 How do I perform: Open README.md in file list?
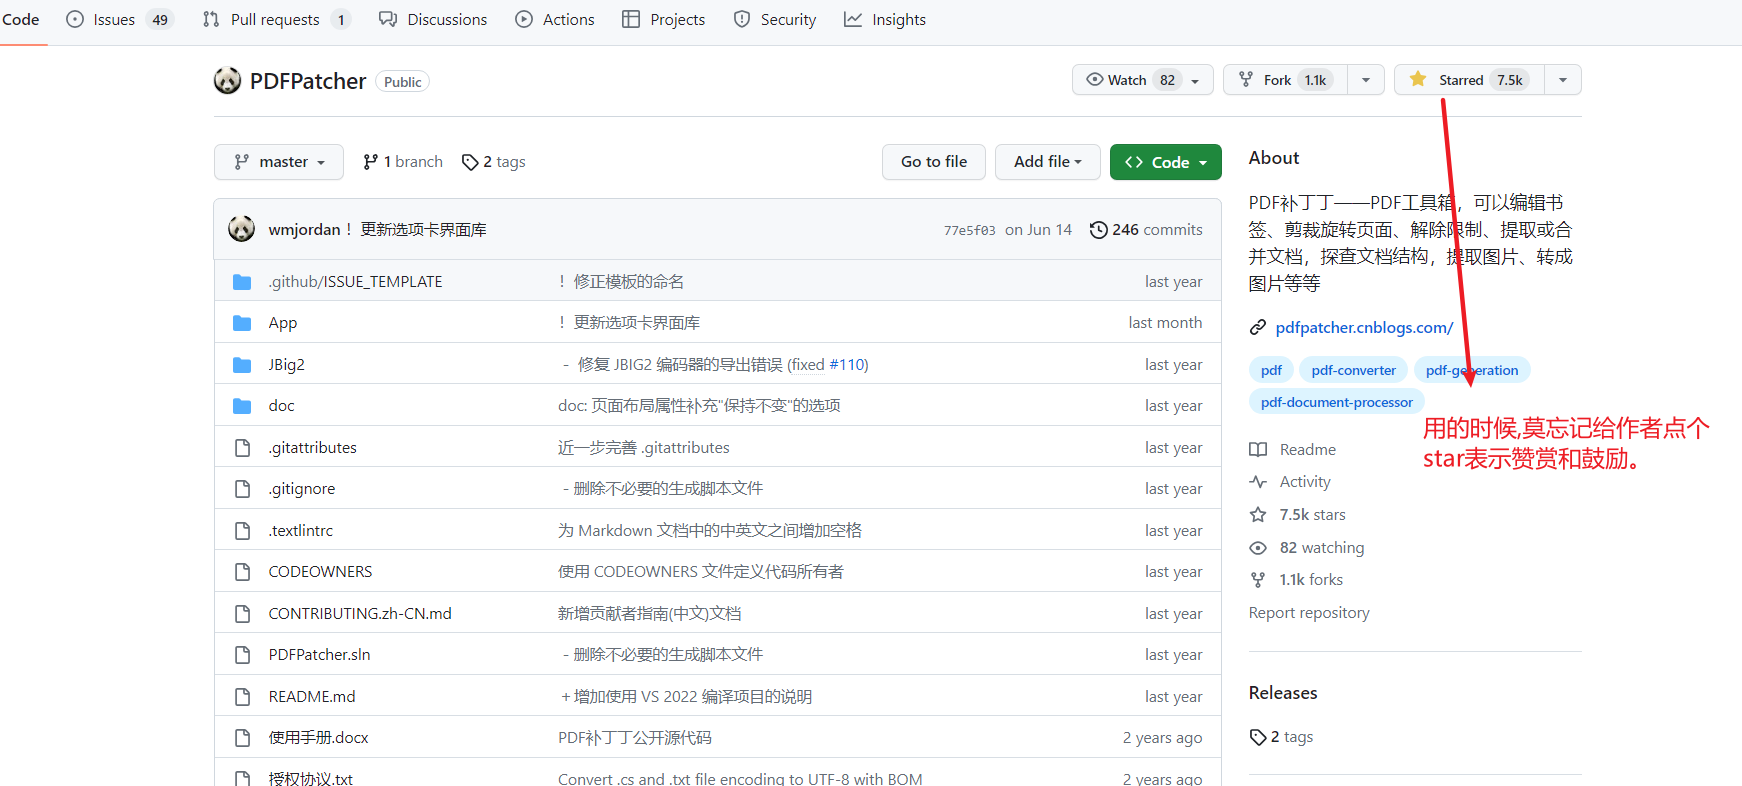[312, 697]
